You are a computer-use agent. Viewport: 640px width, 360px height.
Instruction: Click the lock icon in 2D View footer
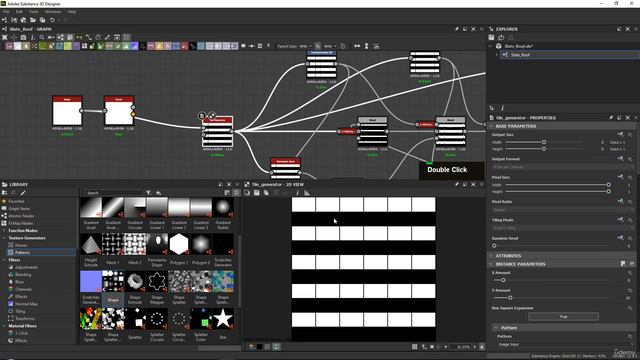pyautogui.click(x=482, y=347)
